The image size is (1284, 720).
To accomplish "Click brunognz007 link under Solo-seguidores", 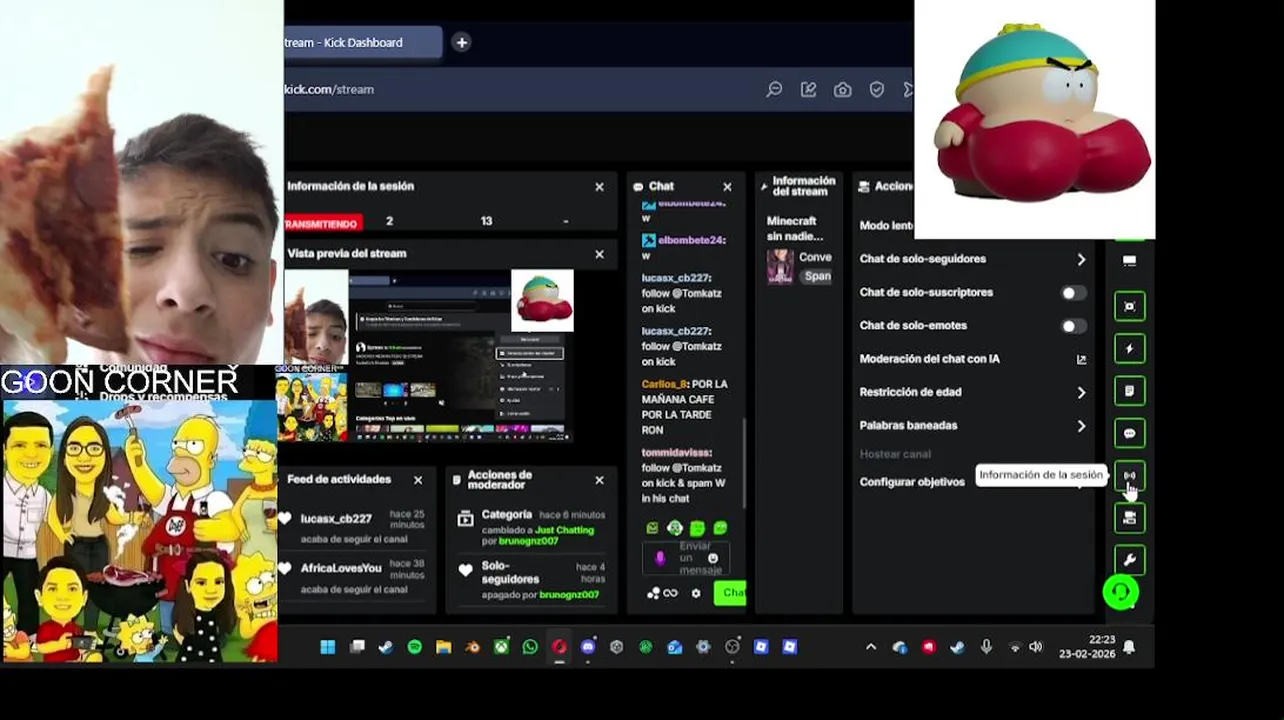I will coord(569,595).
